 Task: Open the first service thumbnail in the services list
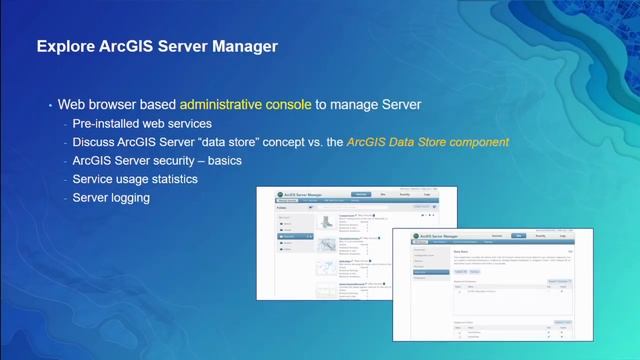tap(327, 222)
